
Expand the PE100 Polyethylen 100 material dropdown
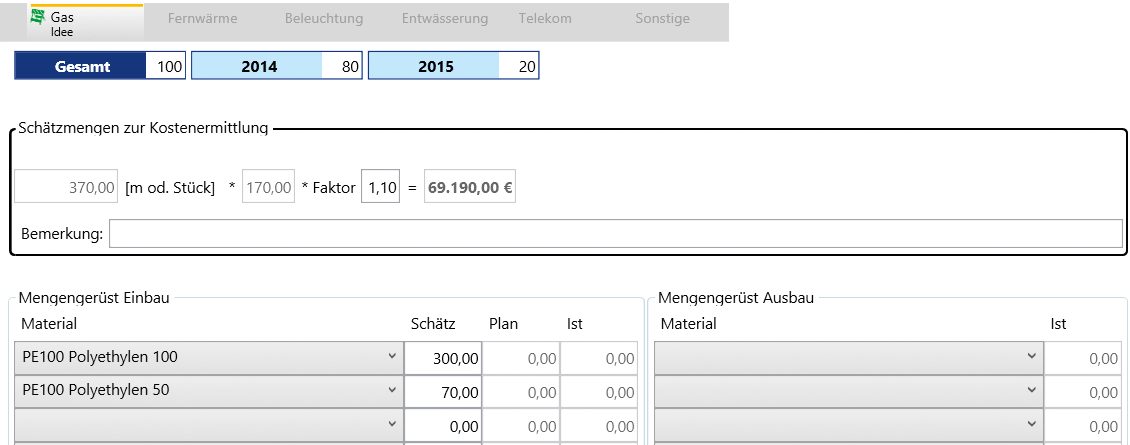[x=209, y=358]
